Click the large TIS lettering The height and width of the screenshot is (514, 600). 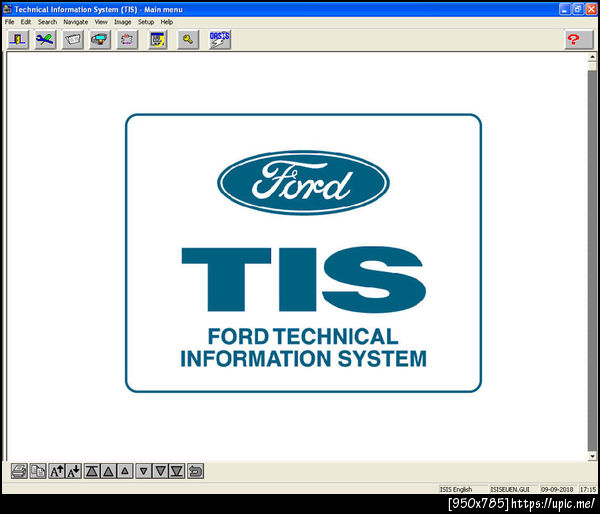[303, 279]
